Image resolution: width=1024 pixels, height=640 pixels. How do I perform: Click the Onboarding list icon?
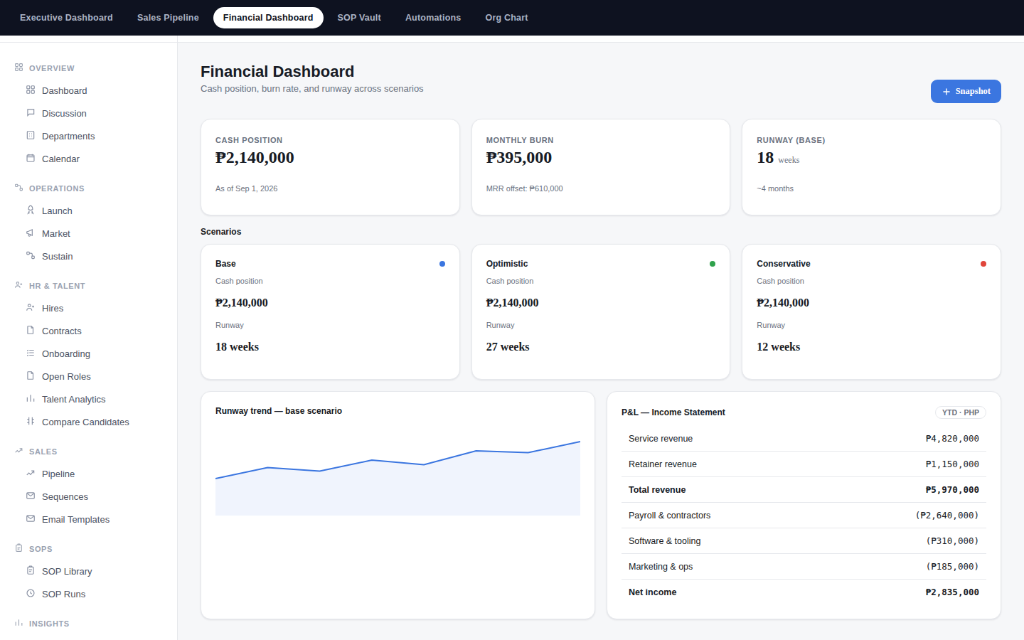coord(30,353)
